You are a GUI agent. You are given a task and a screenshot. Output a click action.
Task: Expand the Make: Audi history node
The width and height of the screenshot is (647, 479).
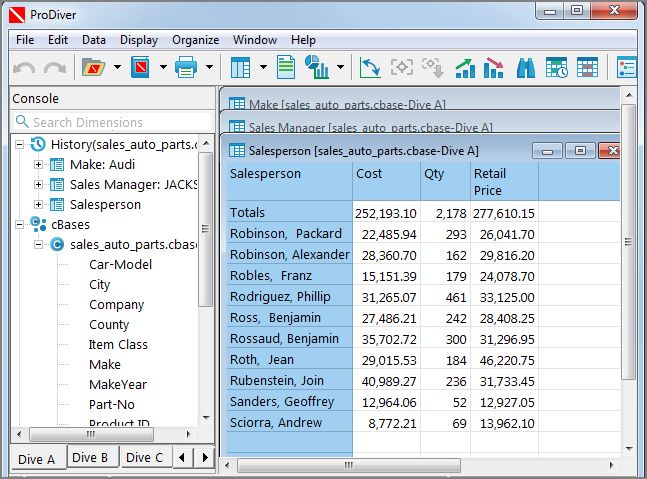(38, 164)
